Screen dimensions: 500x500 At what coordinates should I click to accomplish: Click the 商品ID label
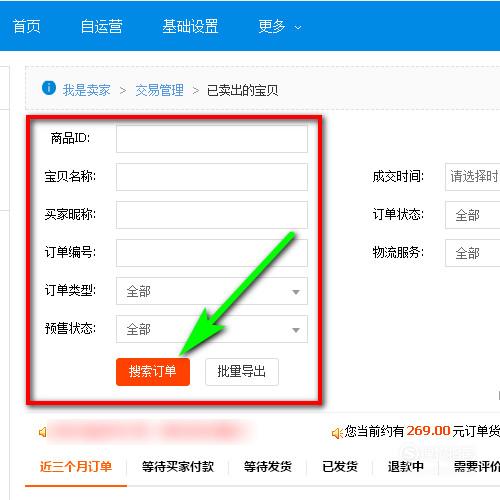[70, 138]
